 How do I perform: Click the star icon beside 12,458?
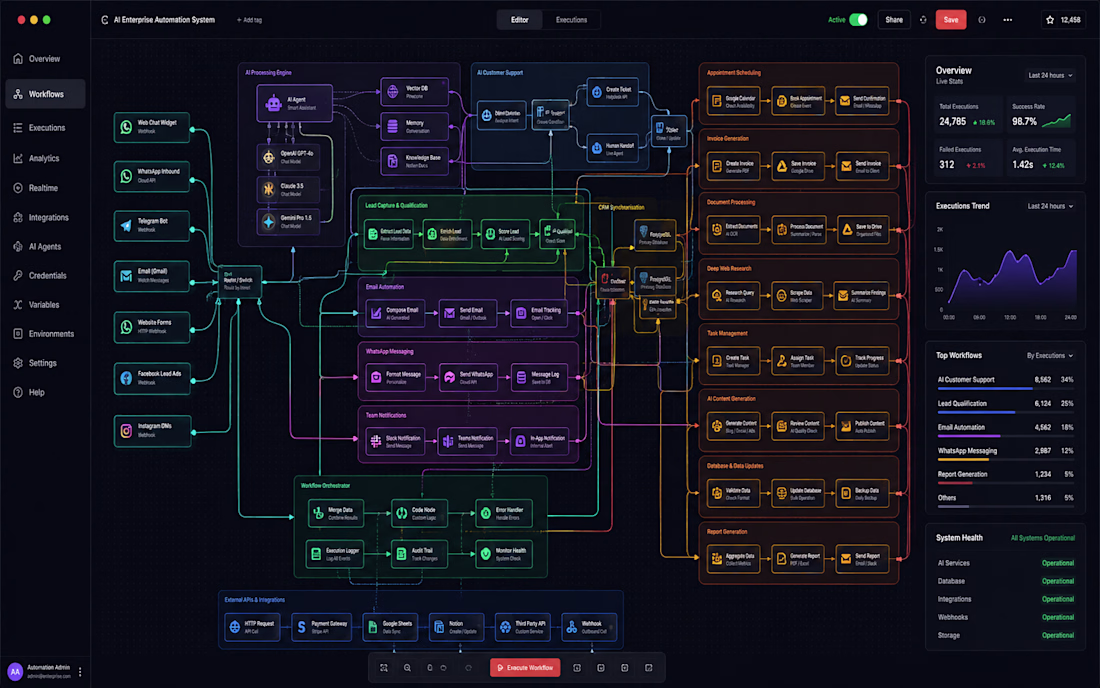coord(1050,20)
